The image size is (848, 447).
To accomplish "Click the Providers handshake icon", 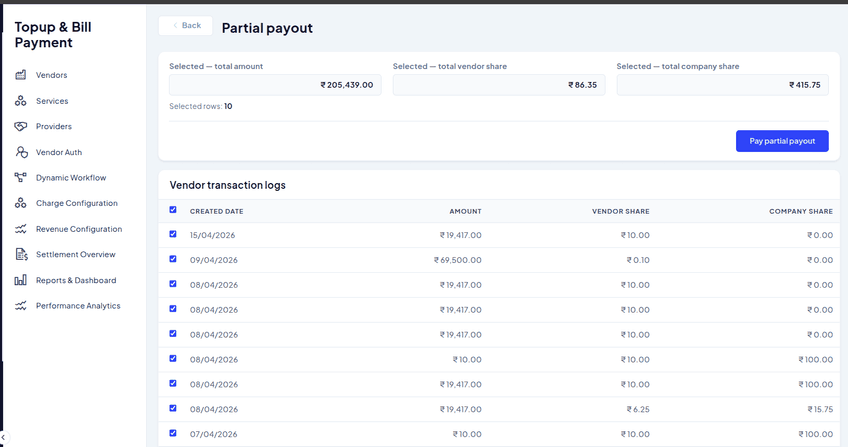I will point(21,126).
